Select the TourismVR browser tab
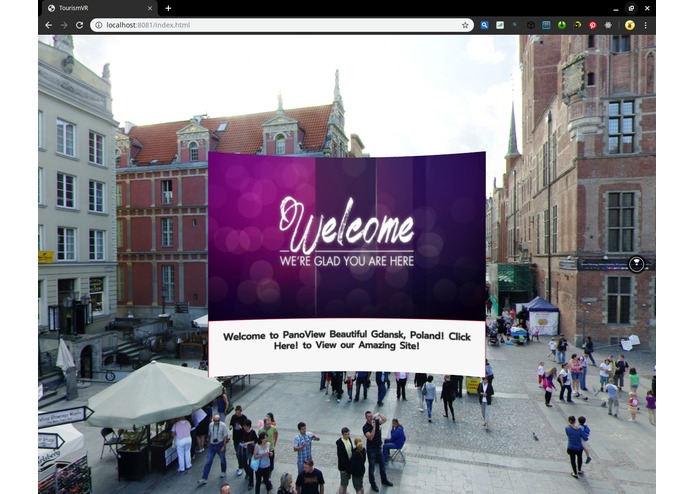The width and height of the screenshot is (695, 494). coord(101,8)
